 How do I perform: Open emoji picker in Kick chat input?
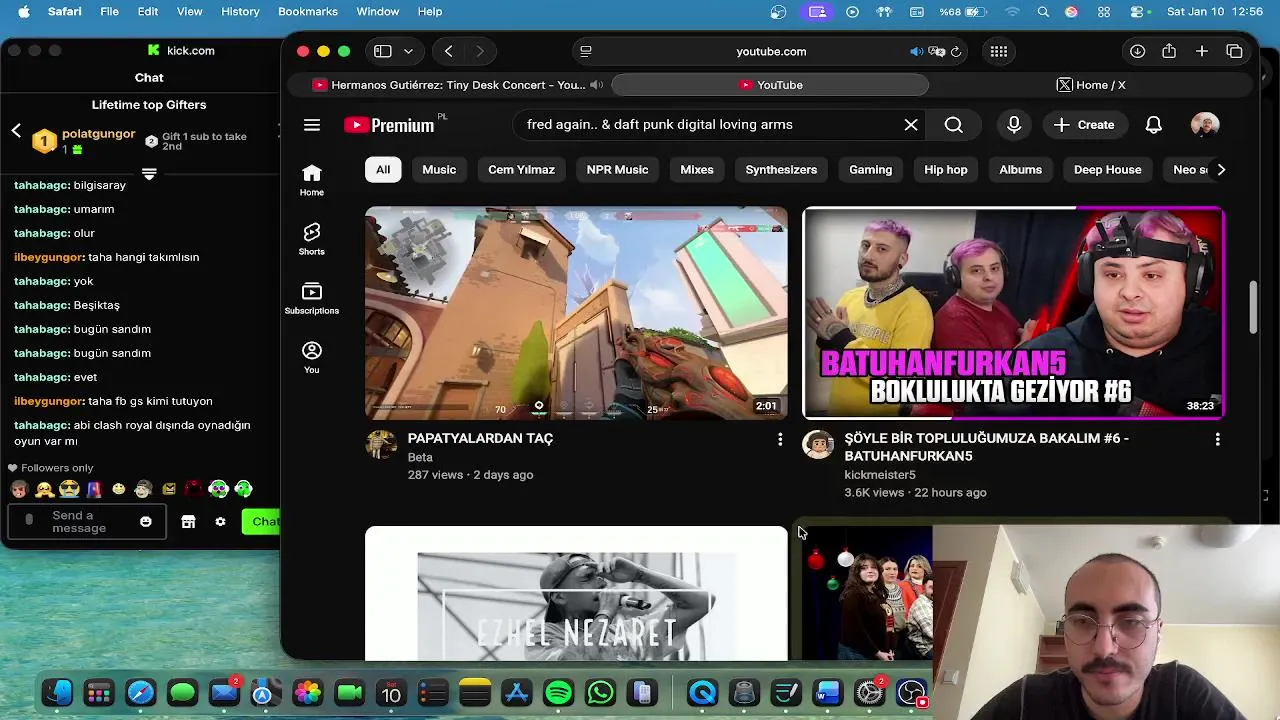pos(146,522)
